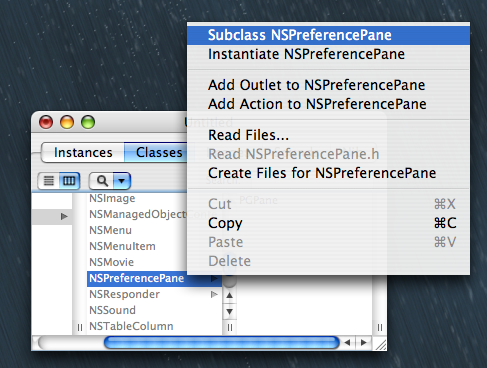The height and width of the screenshot is (368, 487).
Task: Click the column scroll up arrow
Action: [x=229, y=295]
